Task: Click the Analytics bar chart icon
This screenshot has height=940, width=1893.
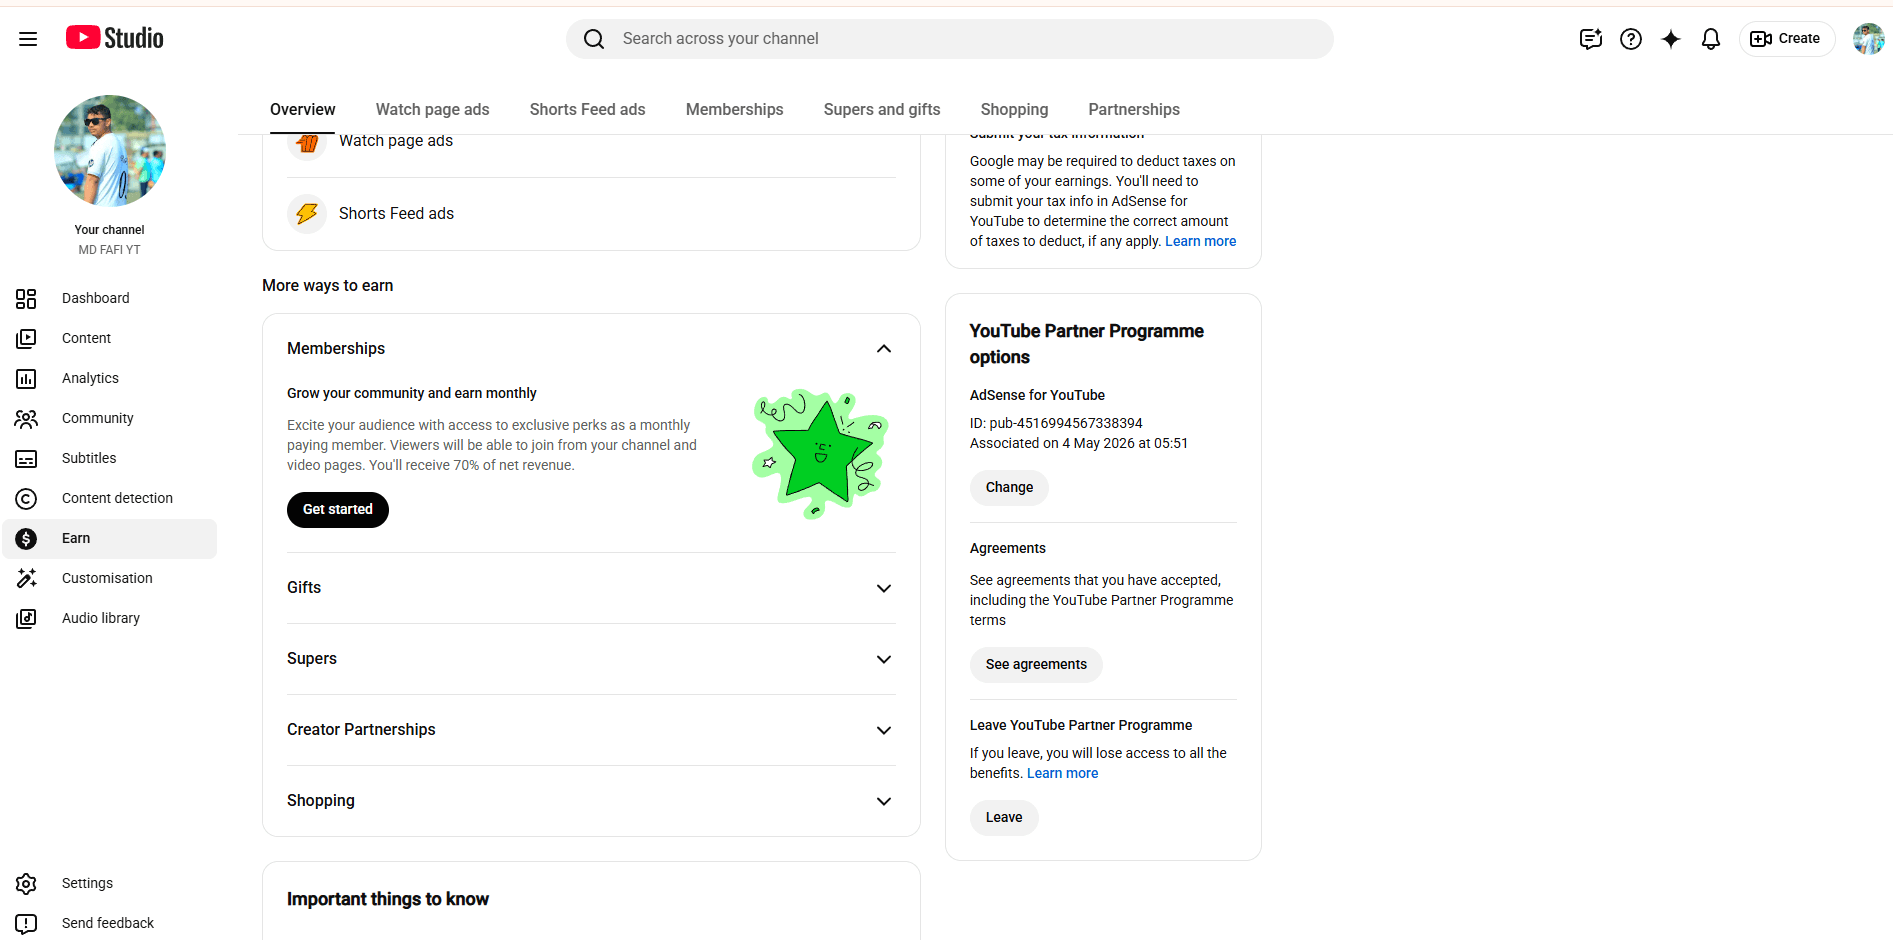Action: click(x=26, y=379)
